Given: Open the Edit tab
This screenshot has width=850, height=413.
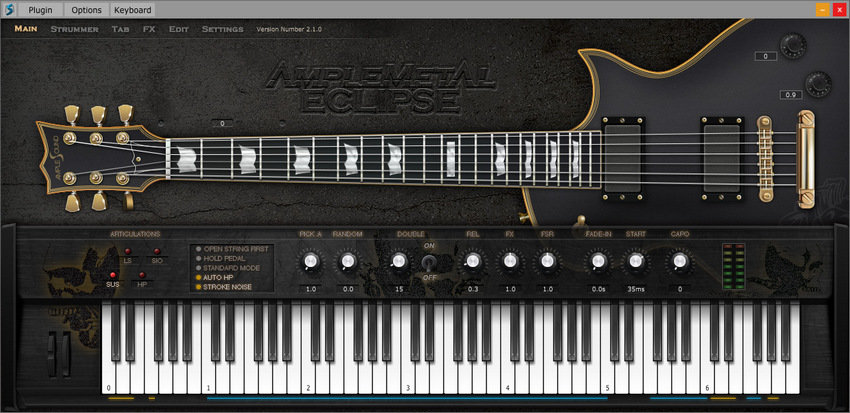Looking at the screenshot, I should pos(178,29).
